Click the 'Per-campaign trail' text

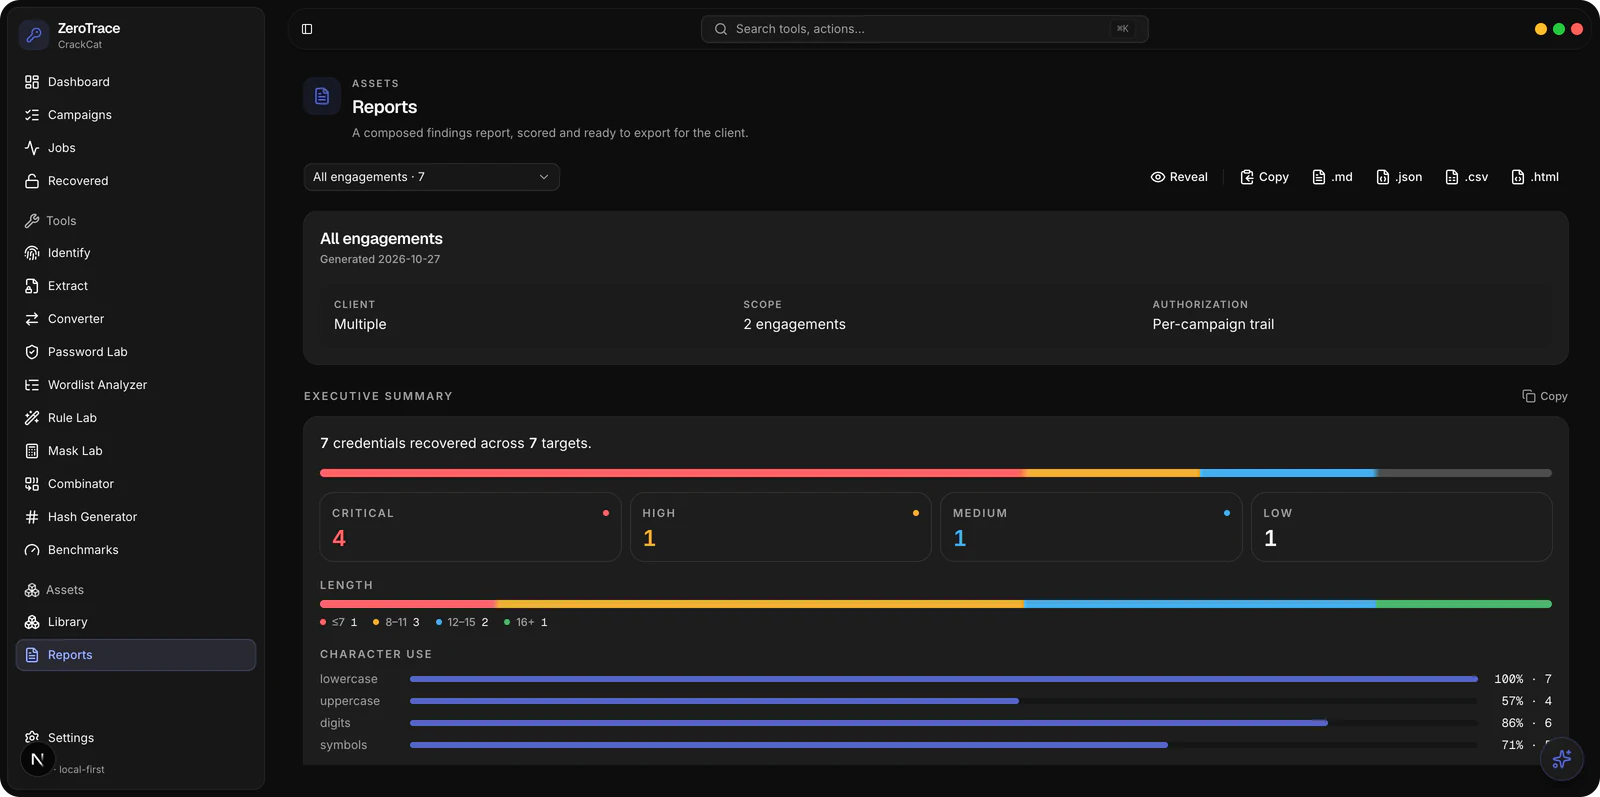pos(1213,324)
